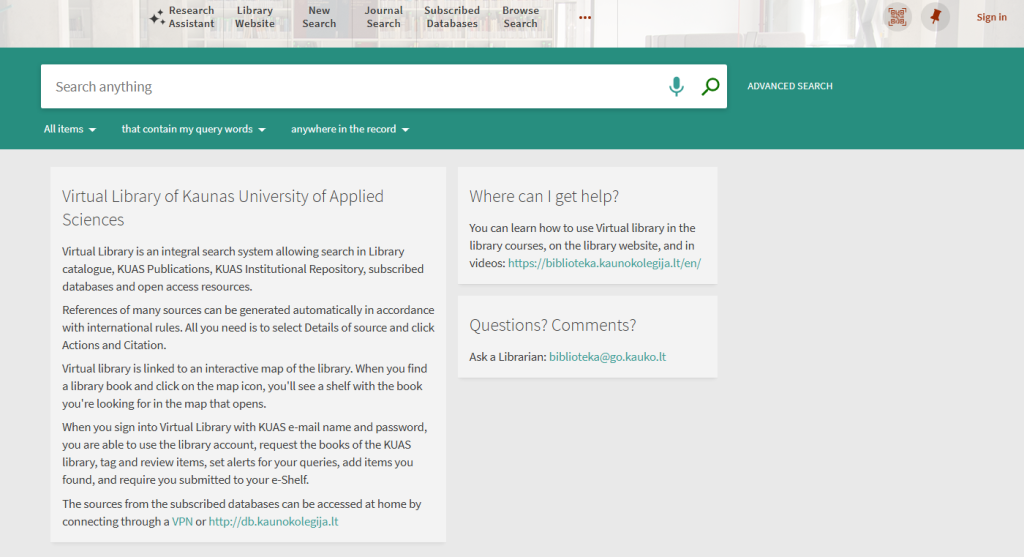Screen dimensions: 1024x557
Task: Open the QR code scanner icon
Action: click(897, 17)
